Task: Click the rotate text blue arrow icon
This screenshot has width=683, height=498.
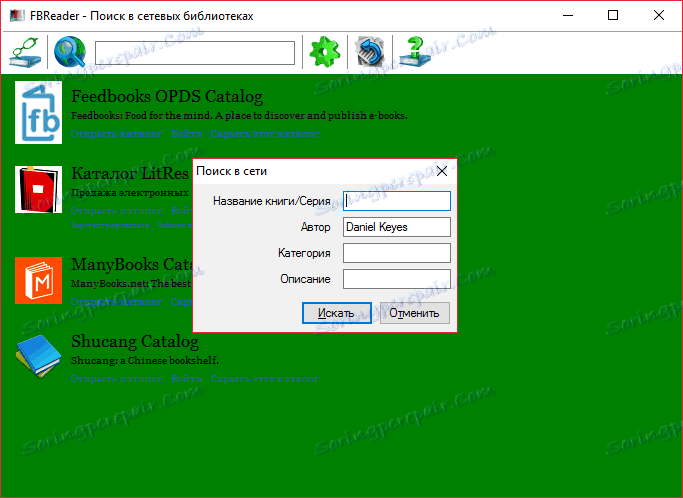Action: click(370, 52)
